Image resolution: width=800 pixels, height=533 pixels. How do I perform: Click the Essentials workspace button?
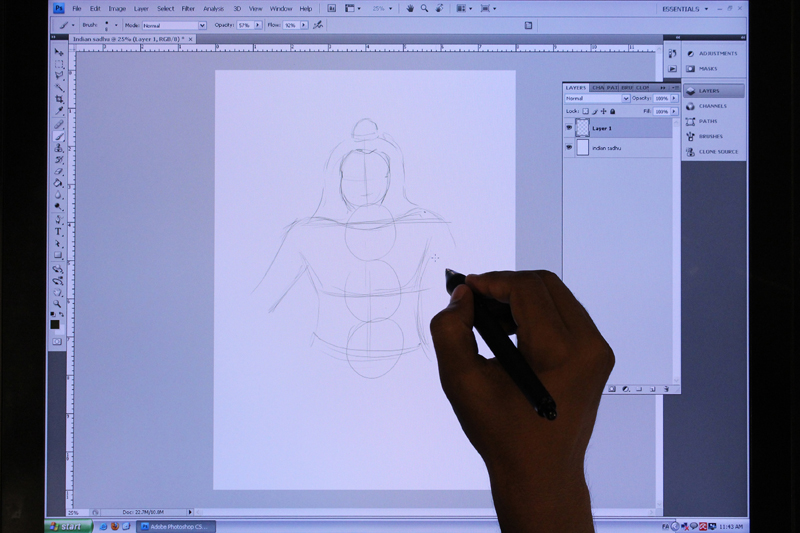[x=686, y=9]
